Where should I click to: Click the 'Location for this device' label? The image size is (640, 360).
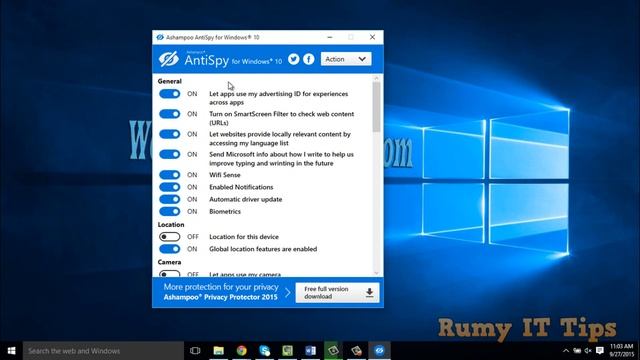[x=244, y=237]
